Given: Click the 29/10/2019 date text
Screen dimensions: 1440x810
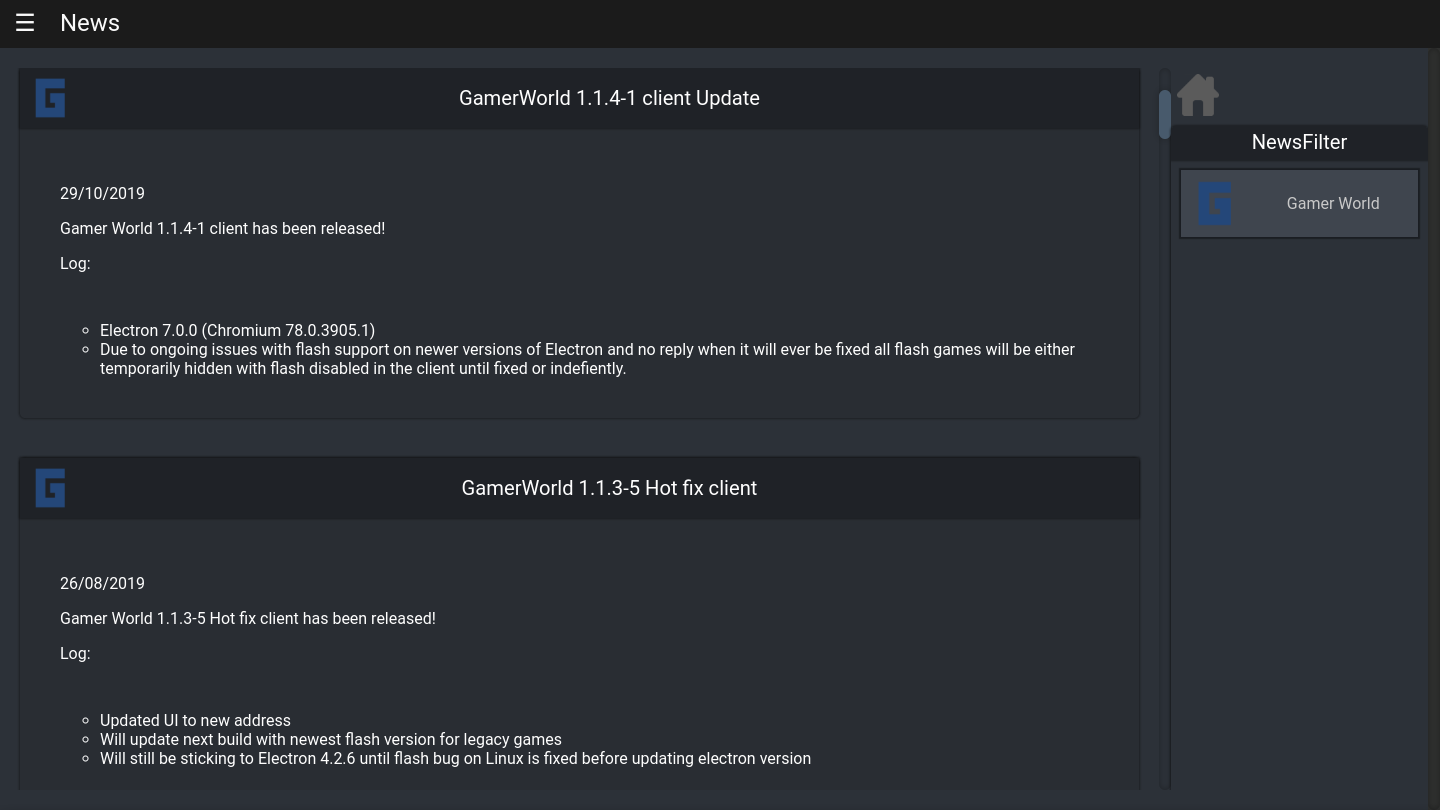Looking at the screenshot, I should (x=102, y=193).
